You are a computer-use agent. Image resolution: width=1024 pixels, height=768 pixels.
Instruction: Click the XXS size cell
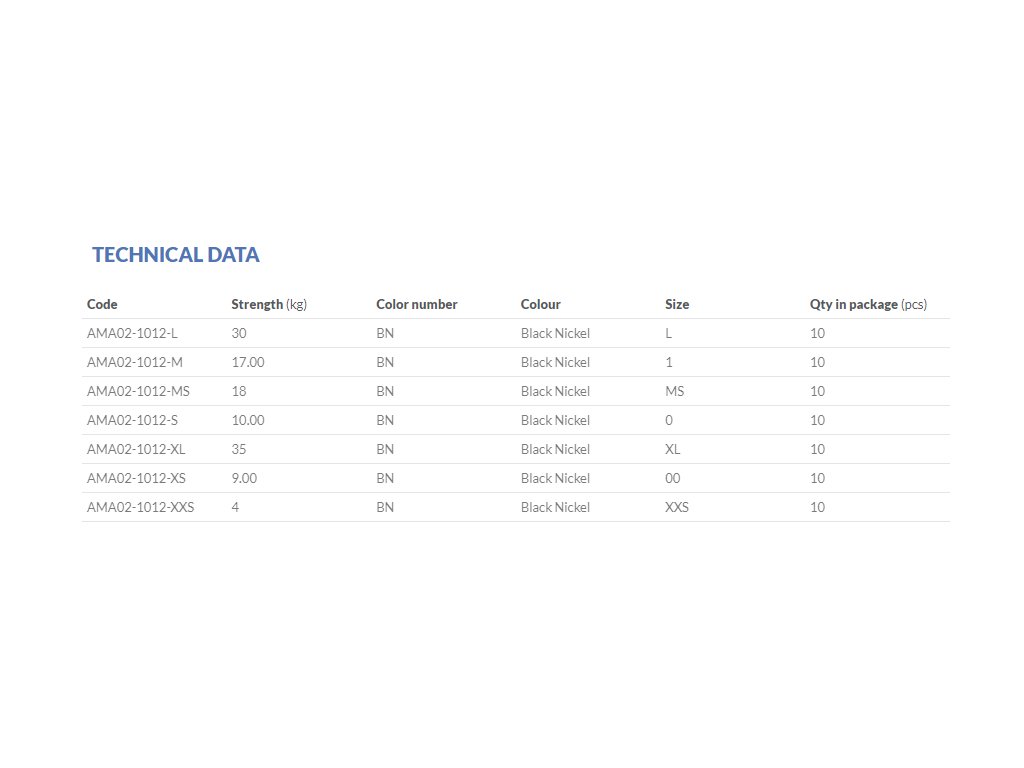[677, 507]
